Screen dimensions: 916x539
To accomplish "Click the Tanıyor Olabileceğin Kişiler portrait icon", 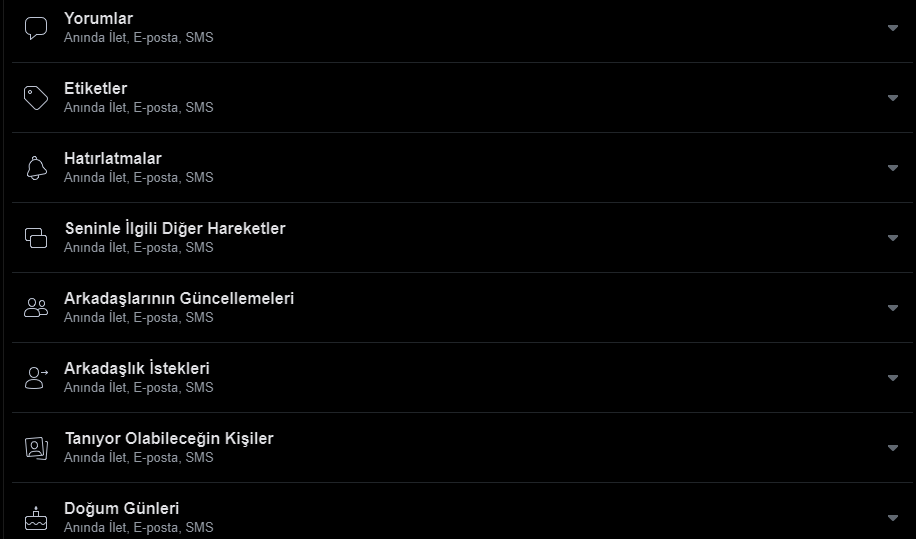I will point(36,448).
